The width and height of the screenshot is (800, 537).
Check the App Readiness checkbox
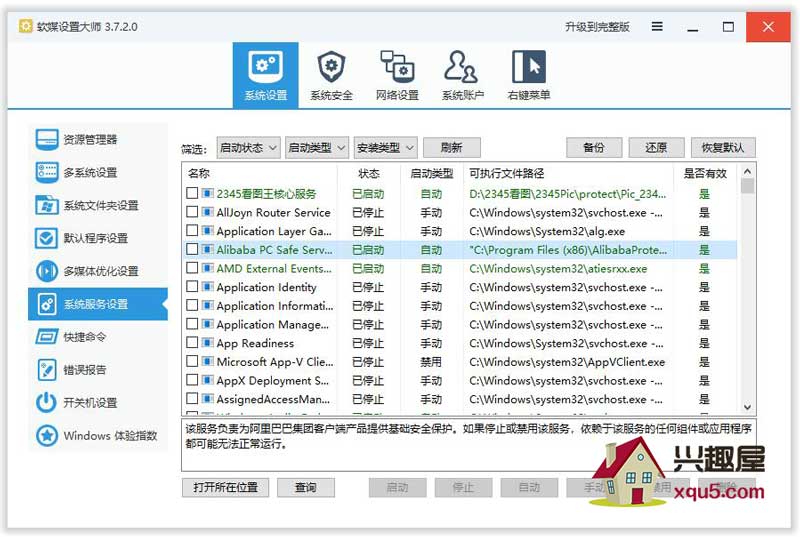click(x=192, y=343)
